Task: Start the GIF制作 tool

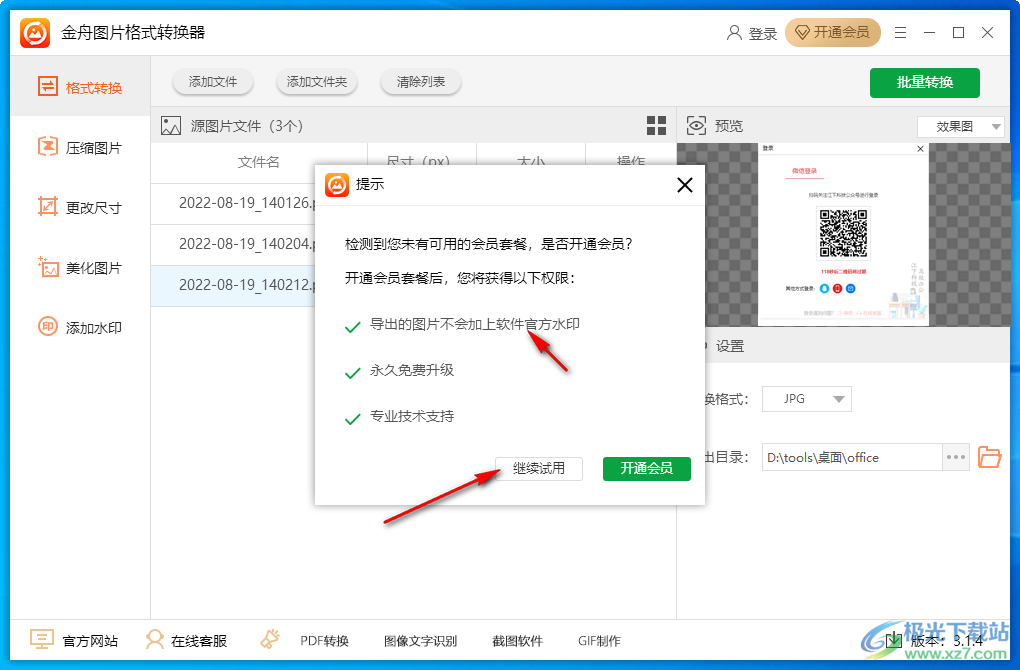Action: (600, 641)
